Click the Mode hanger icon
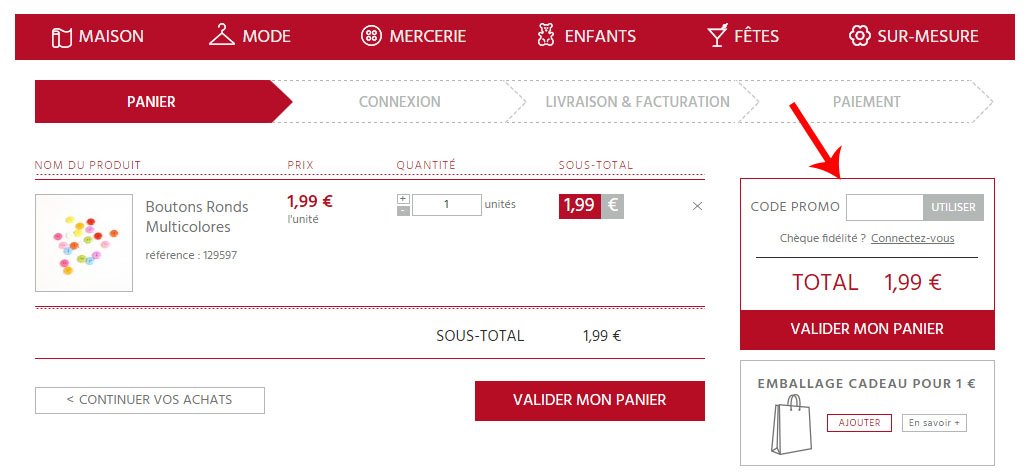This screenshot has width=1028, height=472. pos(222,35)
